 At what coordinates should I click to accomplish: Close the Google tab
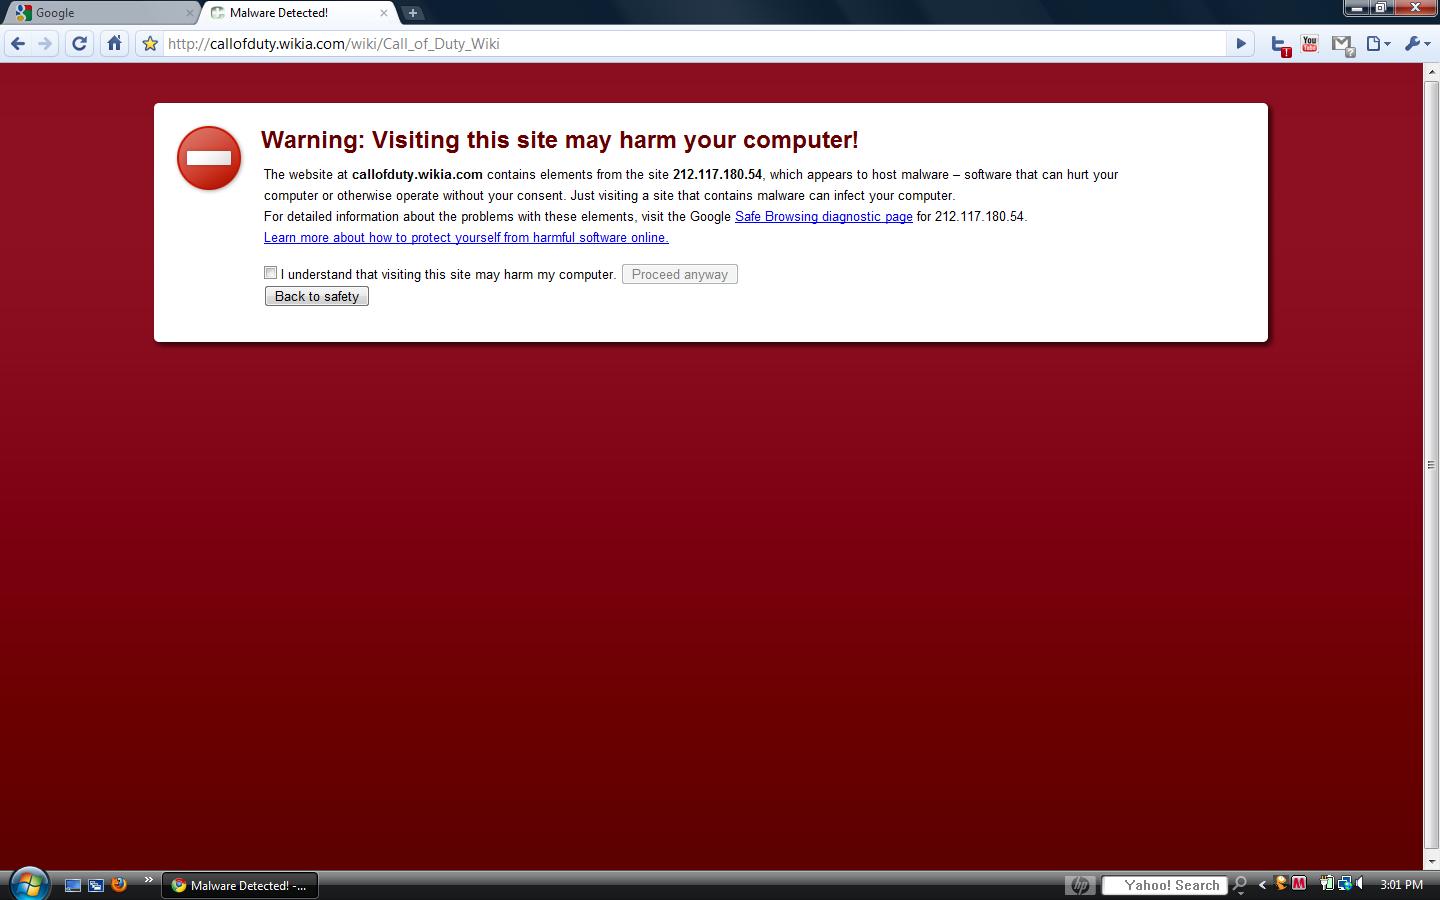pos(190,13)
